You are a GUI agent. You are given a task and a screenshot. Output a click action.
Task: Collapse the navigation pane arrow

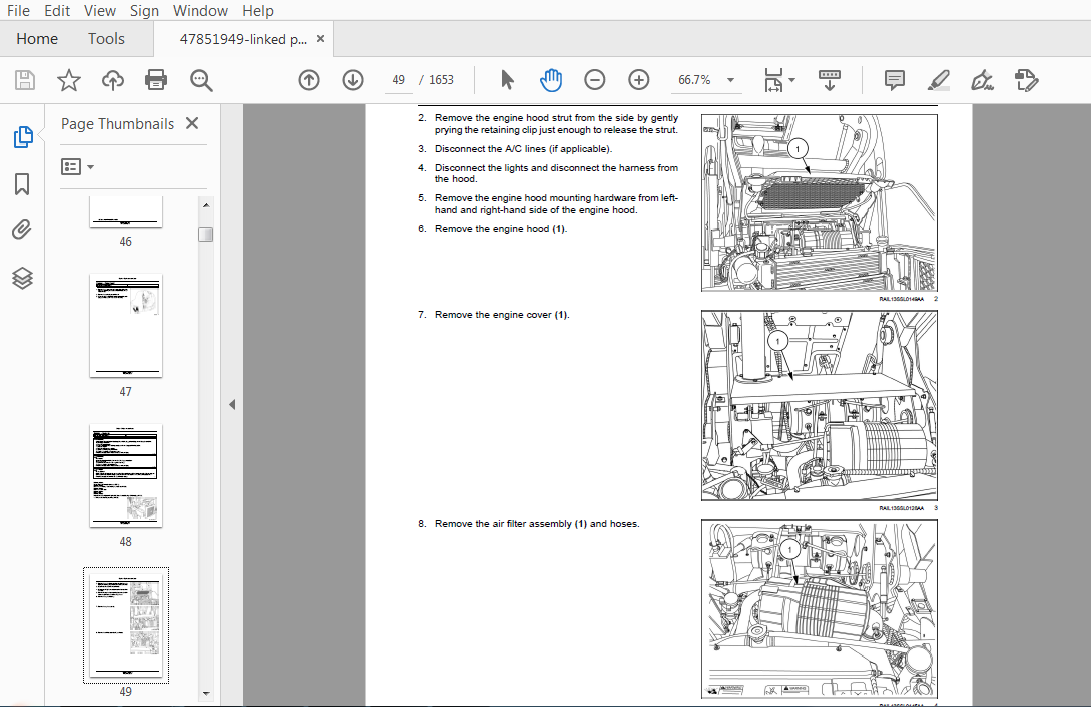click(232, 404)
